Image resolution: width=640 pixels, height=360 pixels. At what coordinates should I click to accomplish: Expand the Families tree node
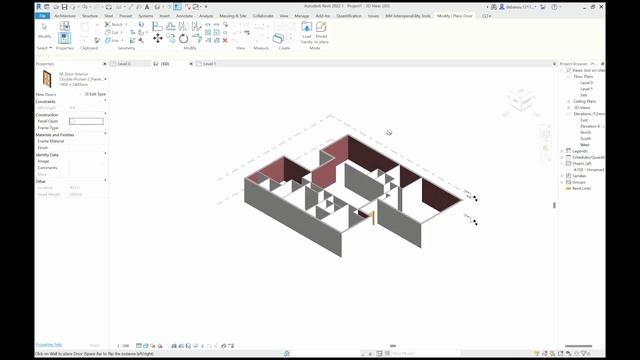coord(562,176)
